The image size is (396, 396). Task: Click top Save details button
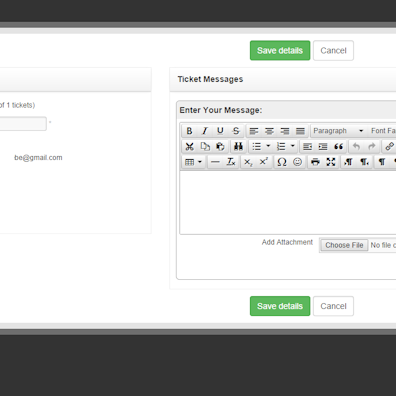tap(280, 51)
